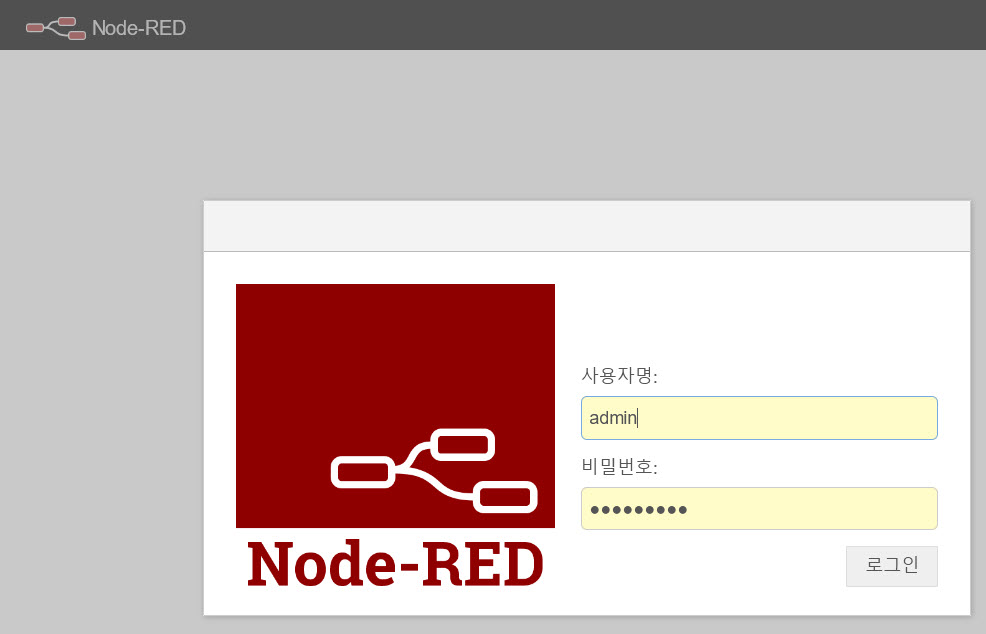This screenshot has width=986, height=634.
Task: Click the 로그인 login button
Action: [x=892, y=567]
